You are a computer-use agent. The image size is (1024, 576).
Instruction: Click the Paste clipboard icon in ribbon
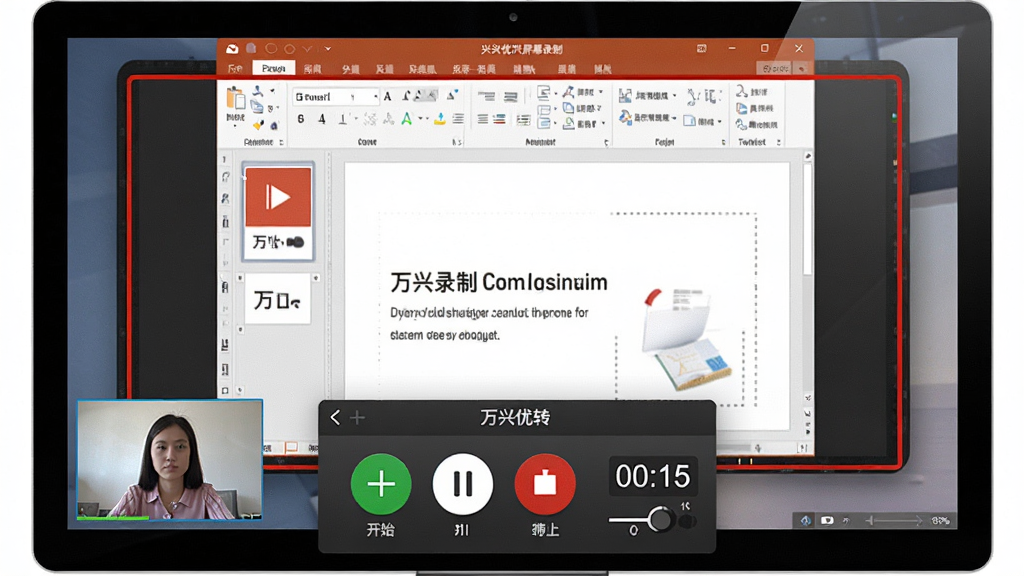[x=236, y=99]
